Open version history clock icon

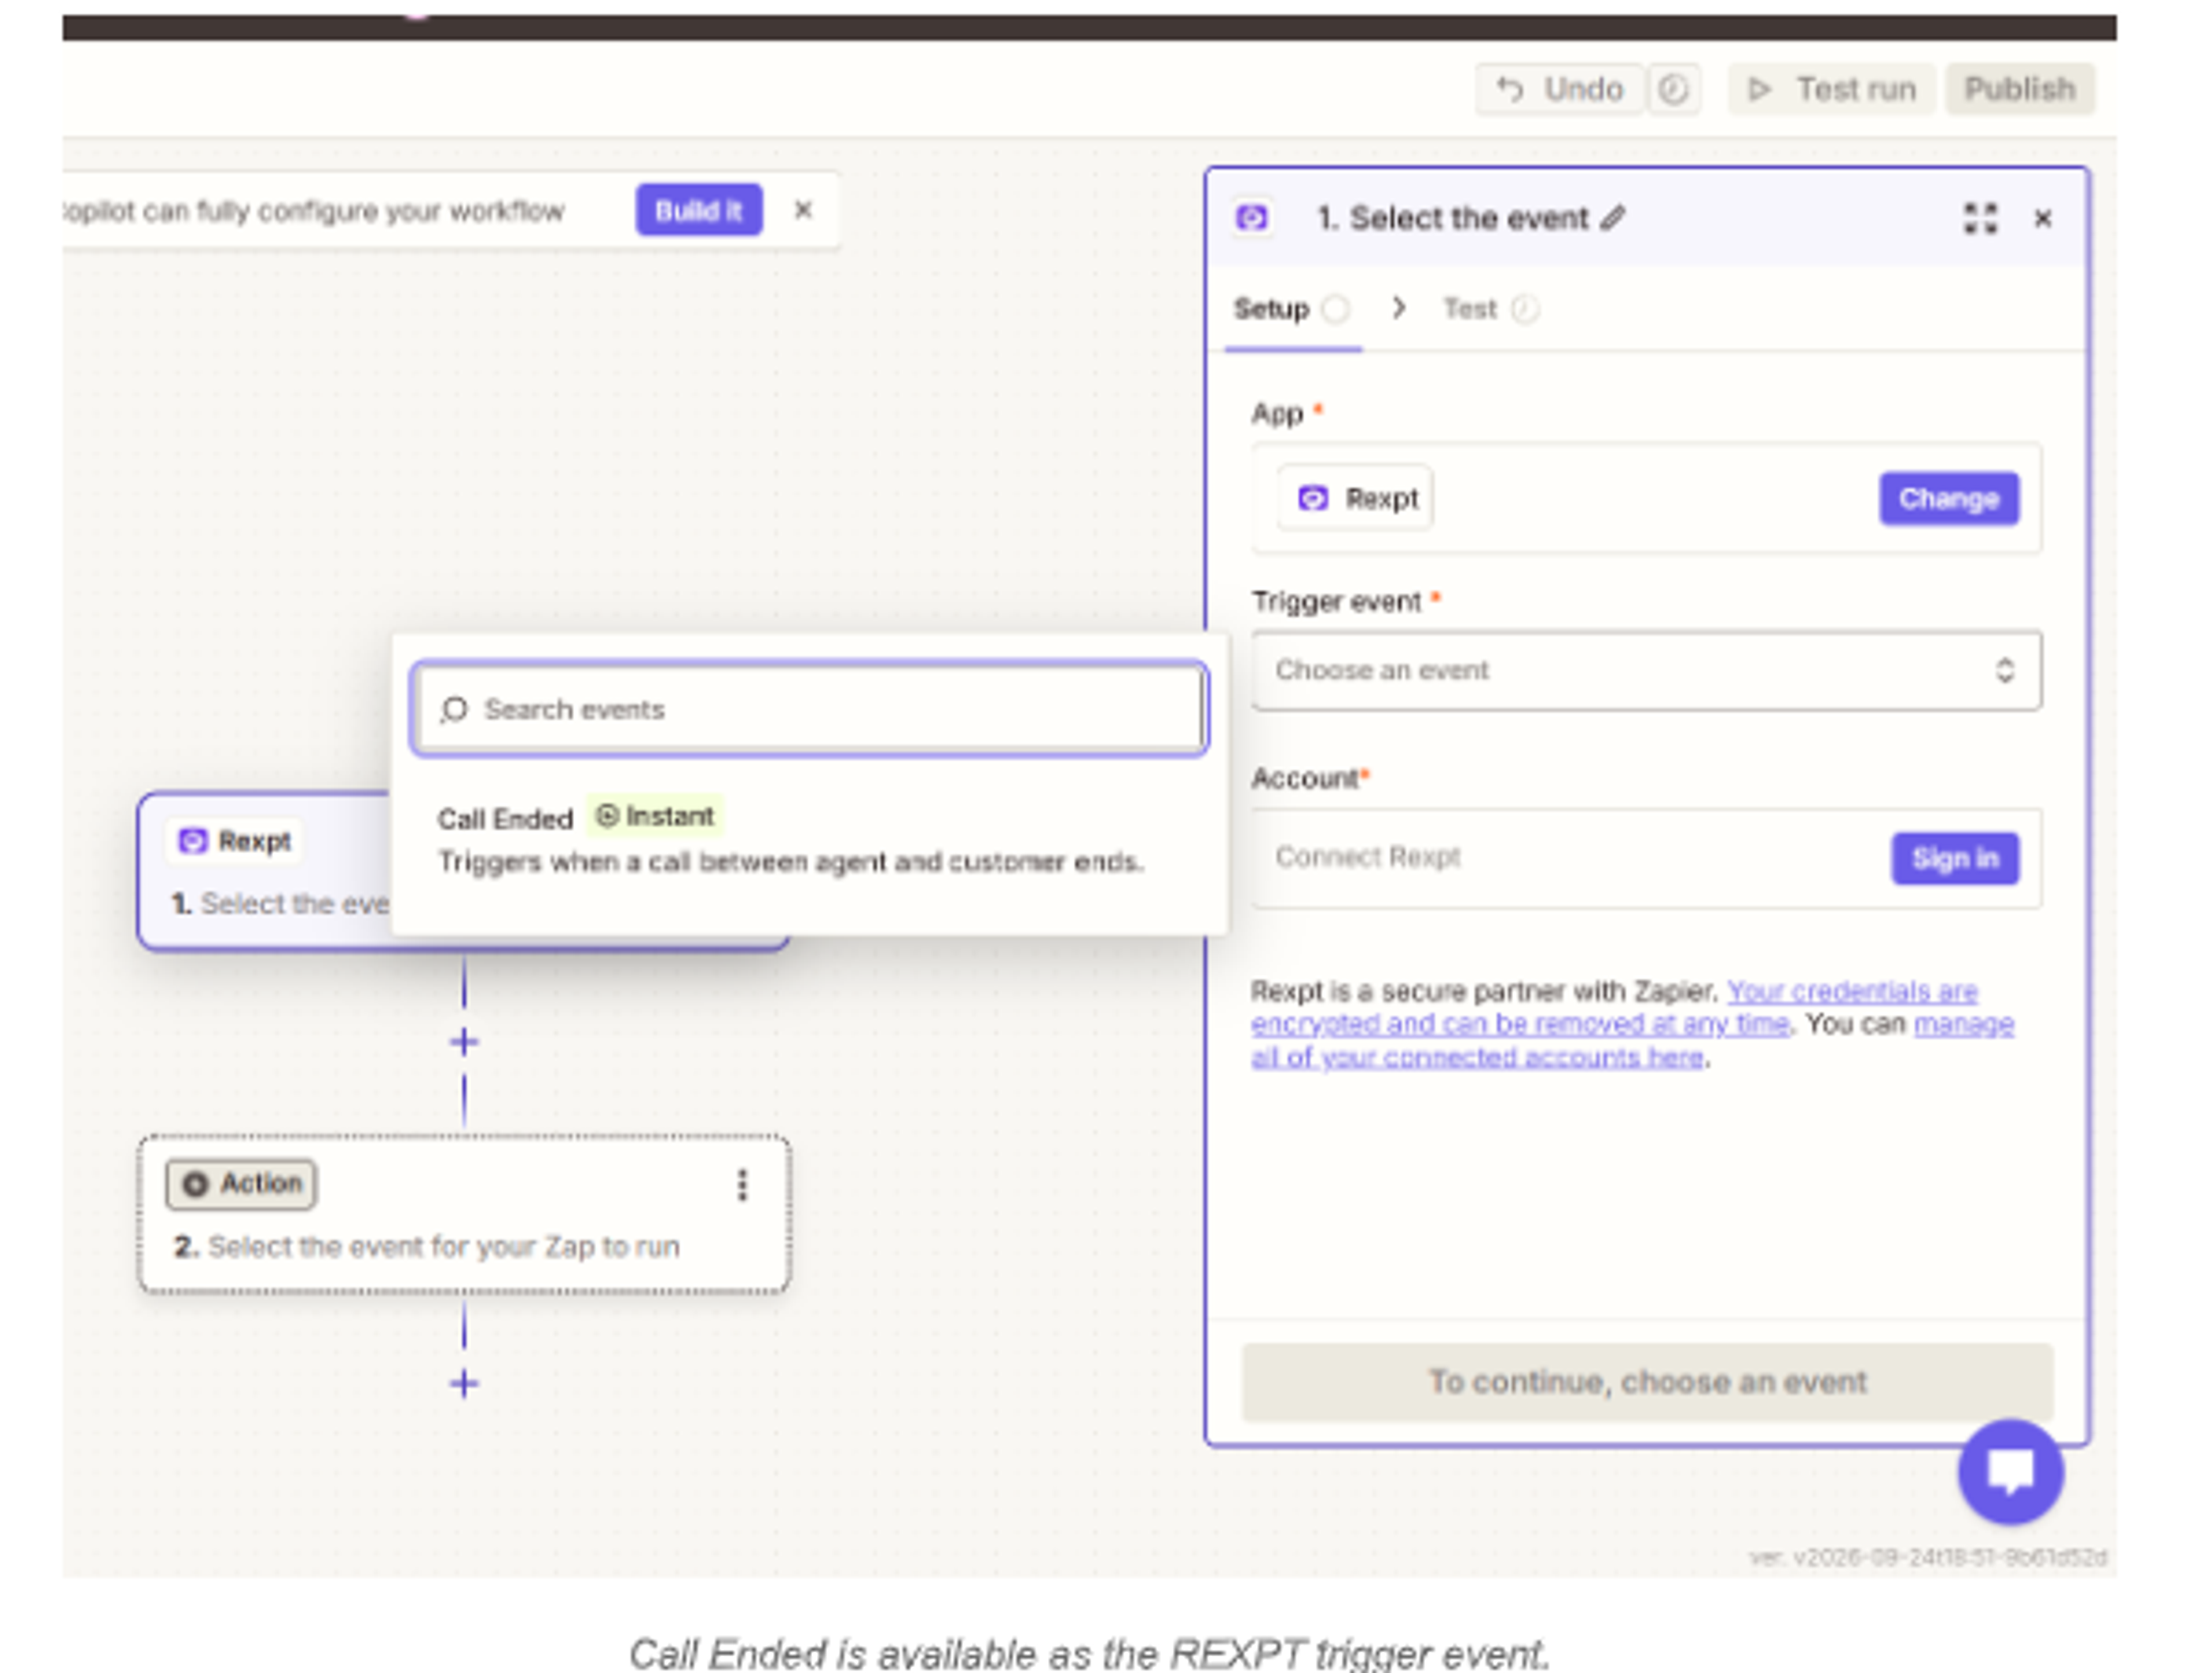click(1674, 90)
